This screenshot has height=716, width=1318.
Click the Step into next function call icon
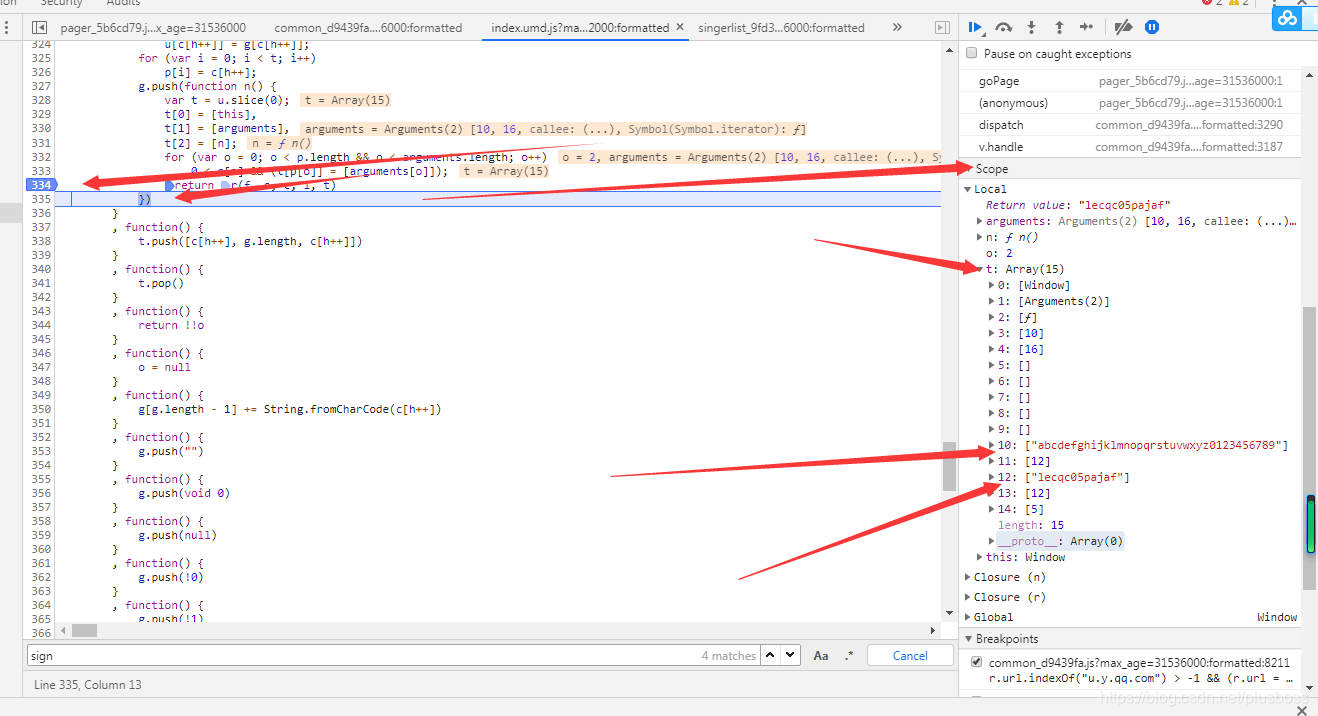(x=1032, y=27)
